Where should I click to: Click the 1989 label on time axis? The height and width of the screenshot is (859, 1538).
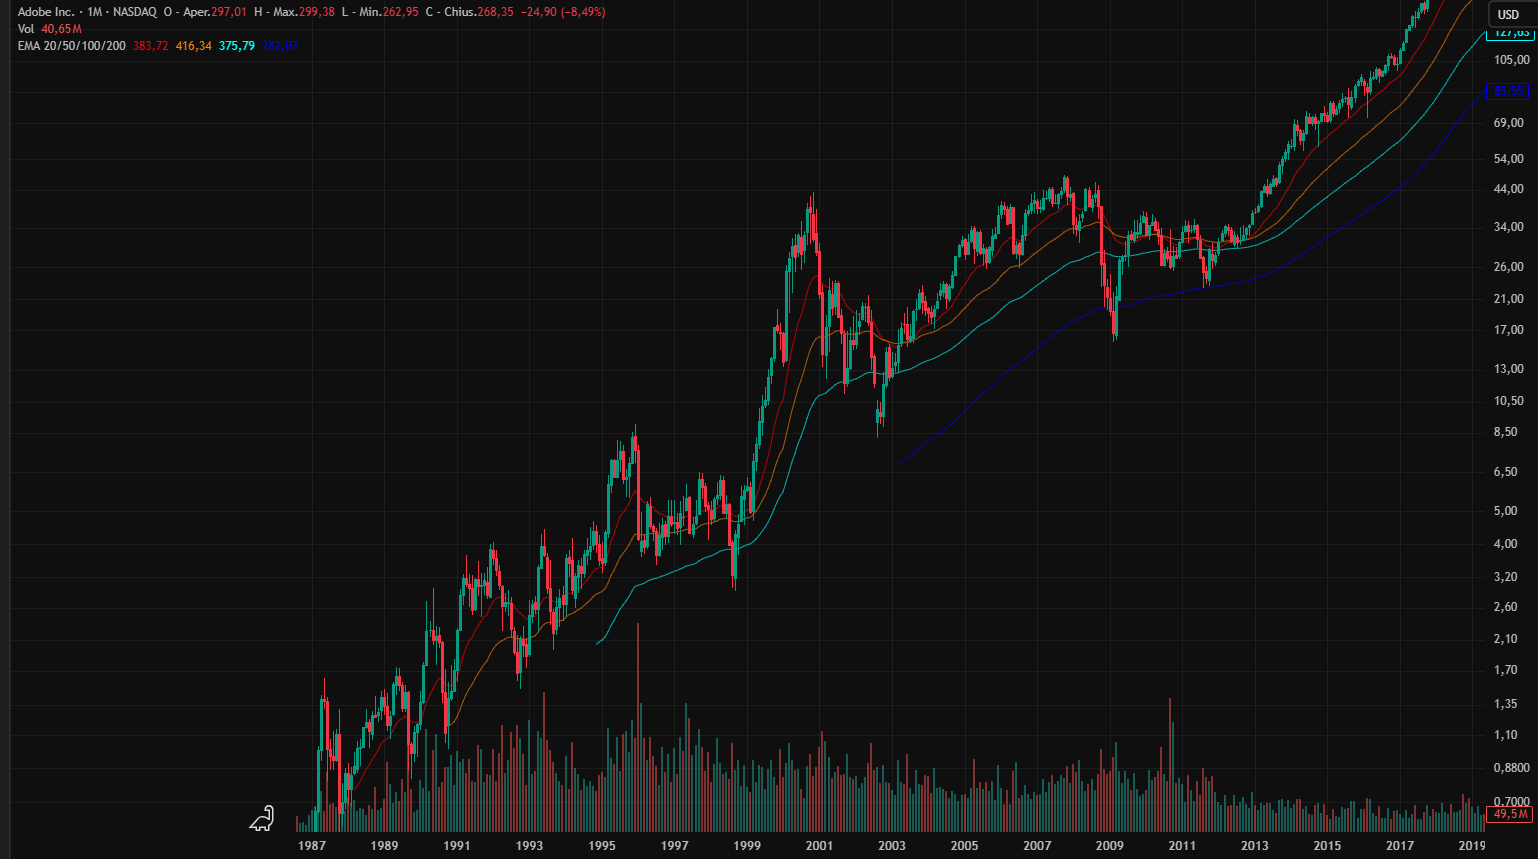pyautogui.click(x=384, y=845)
